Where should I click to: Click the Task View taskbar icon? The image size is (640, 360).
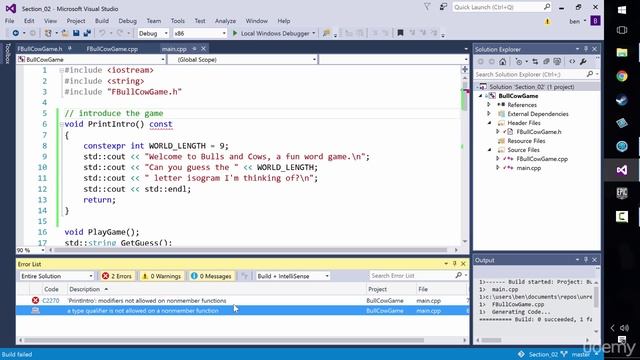point(622,30)
